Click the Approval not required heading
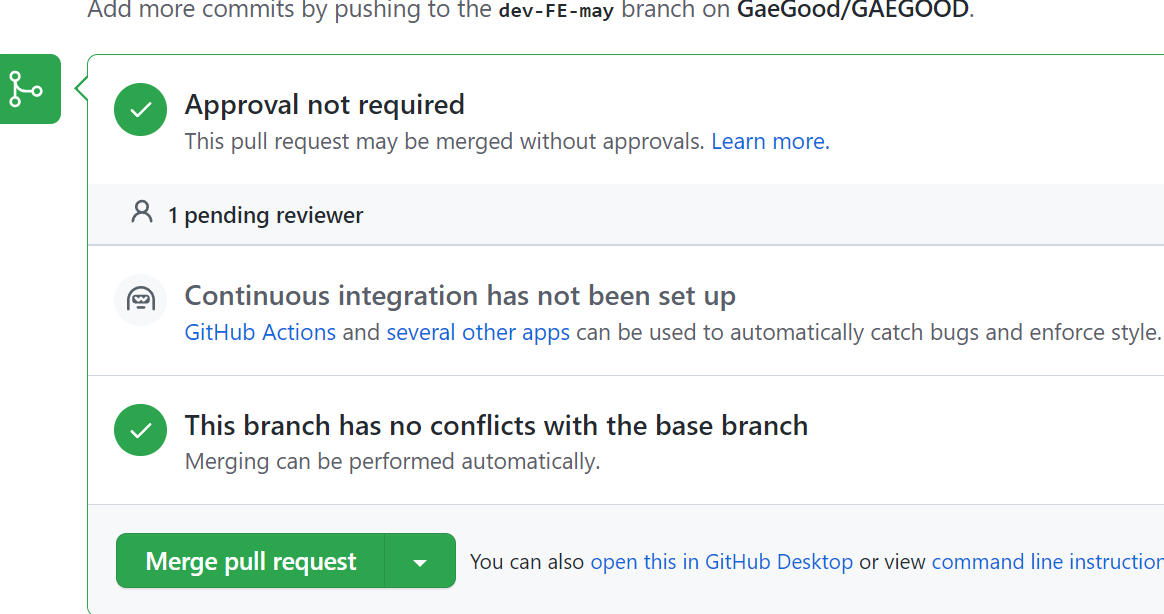1164x614 pixels. [324, 105]
